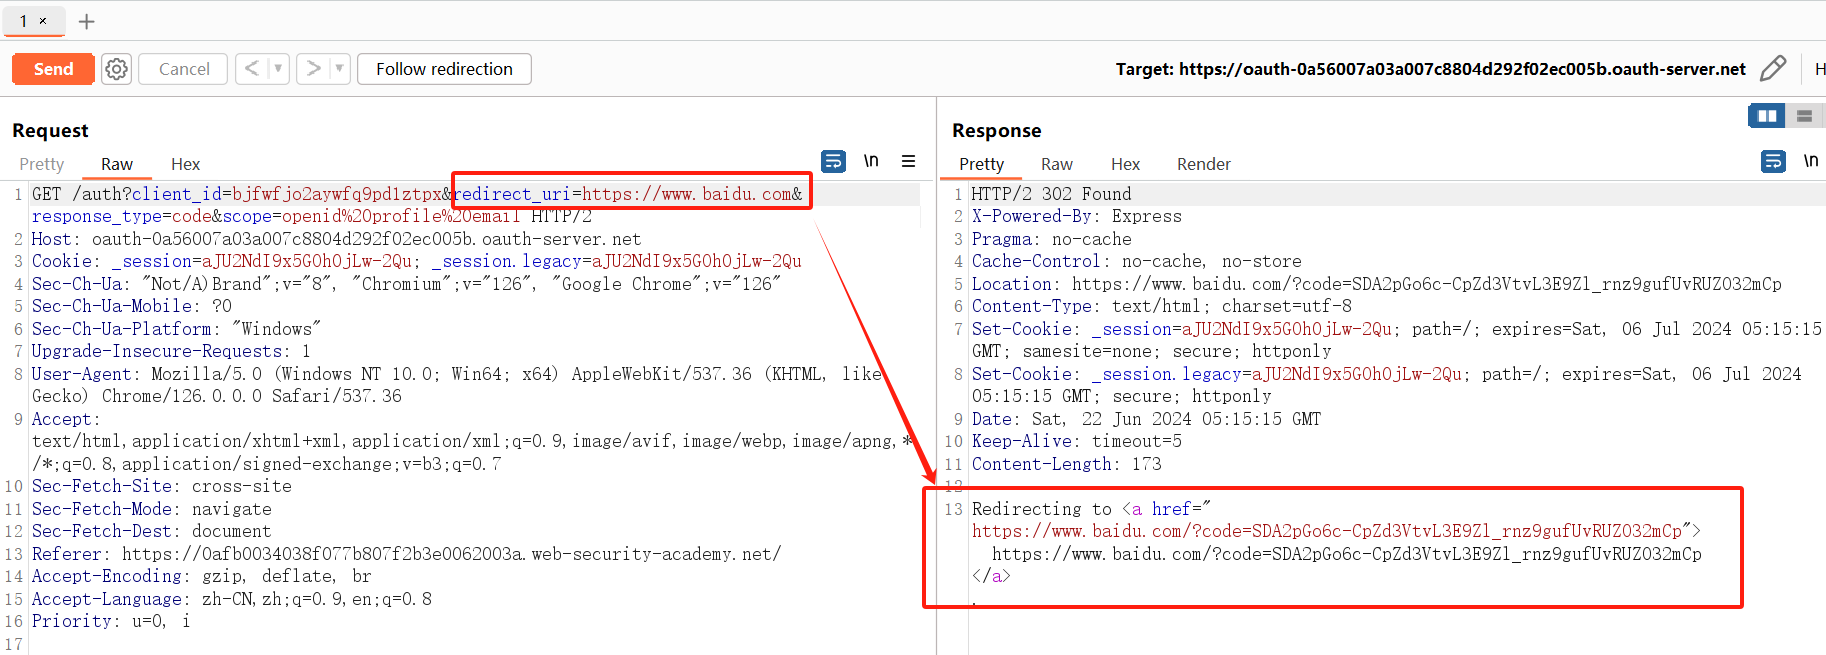
Task: Switch Request view to Pretty tab
Action: (x=42, y=164)
